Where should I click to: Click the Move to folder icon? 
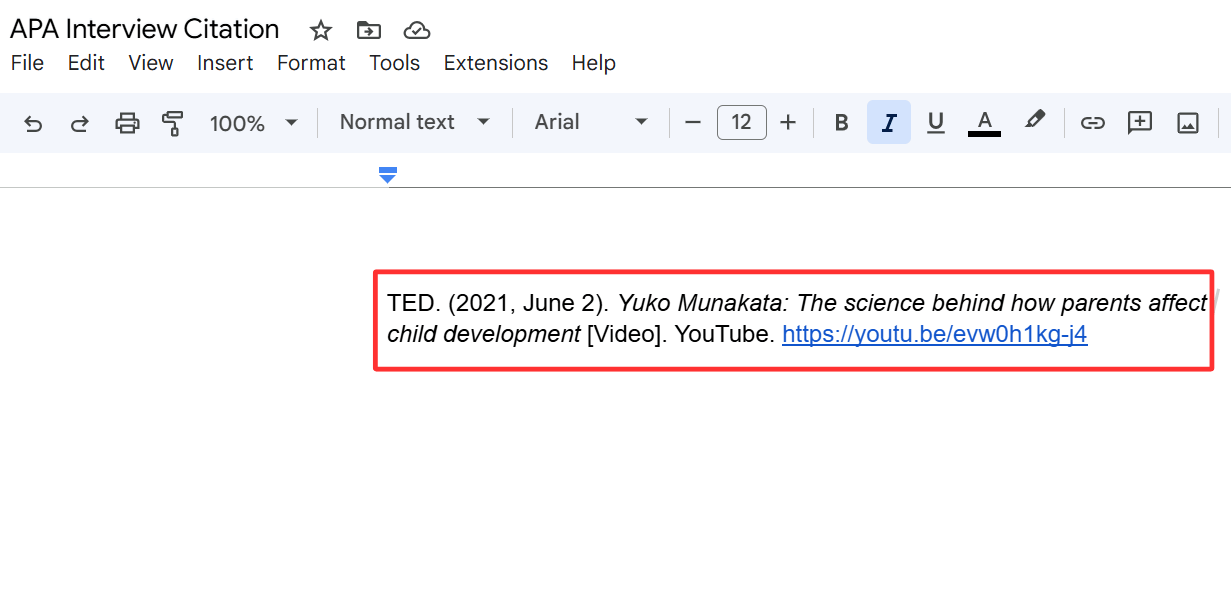pyautogui.click(x=369, y=30)
